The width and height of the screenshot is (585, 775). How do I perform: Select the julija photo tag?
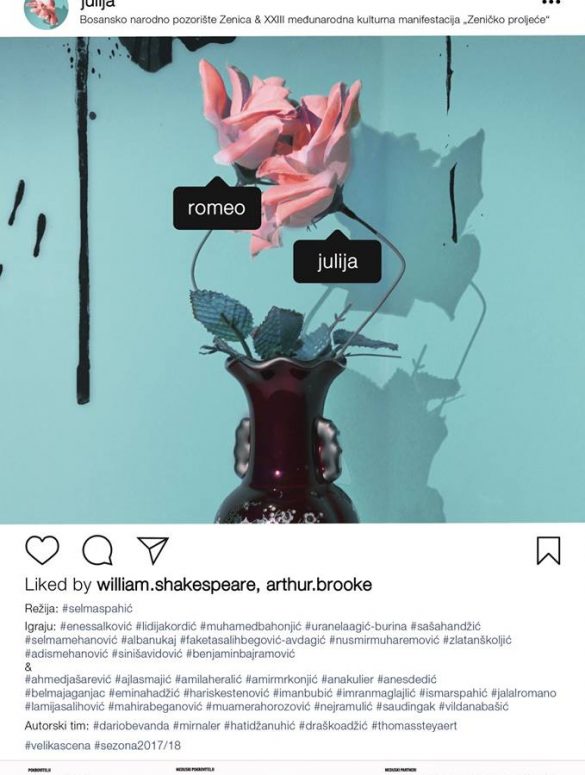[337, 261]
